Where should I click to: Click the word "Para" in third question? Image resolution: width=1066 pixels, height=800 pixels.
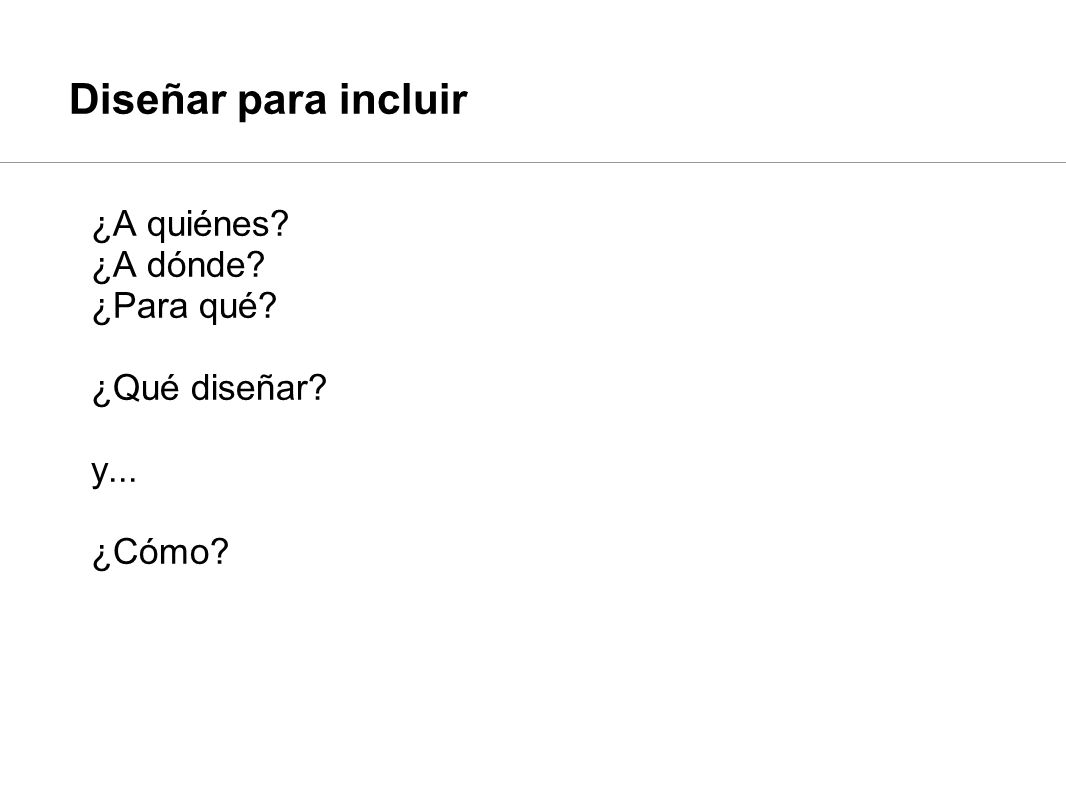click(x=150, y=306)
